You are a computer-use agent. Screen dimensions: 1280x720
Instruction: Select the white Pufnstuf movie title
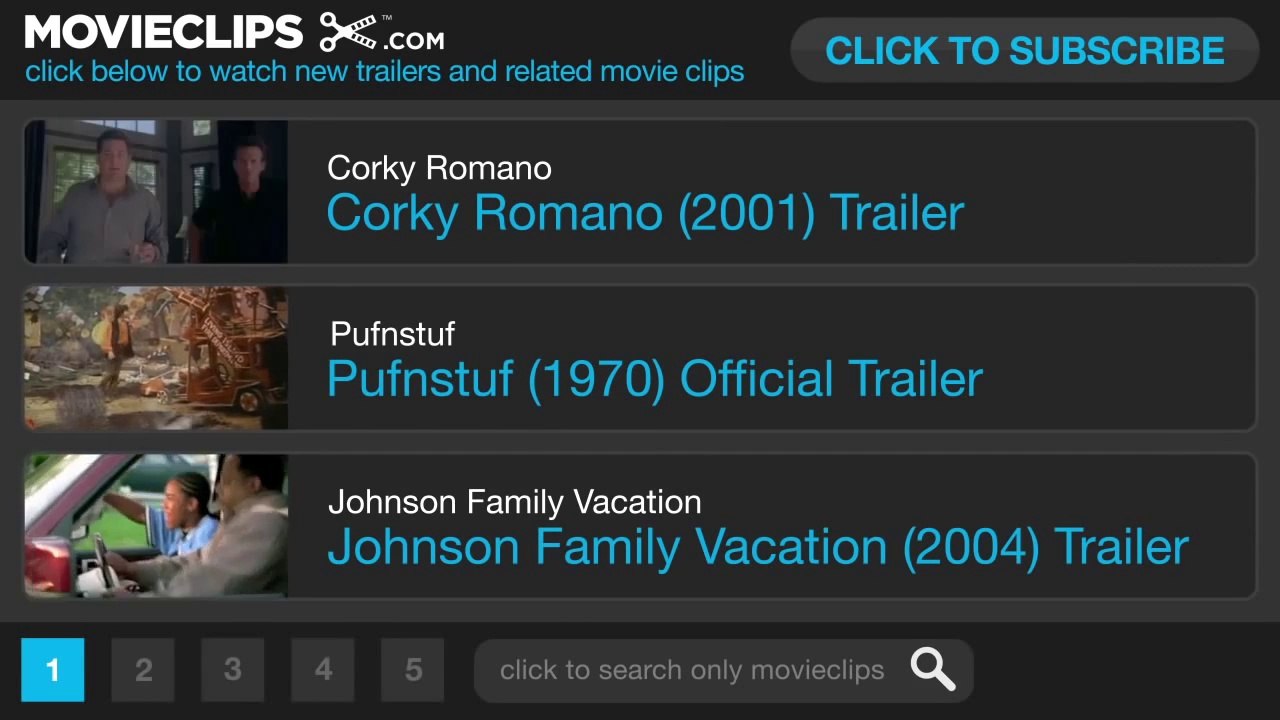coord(392,334)
